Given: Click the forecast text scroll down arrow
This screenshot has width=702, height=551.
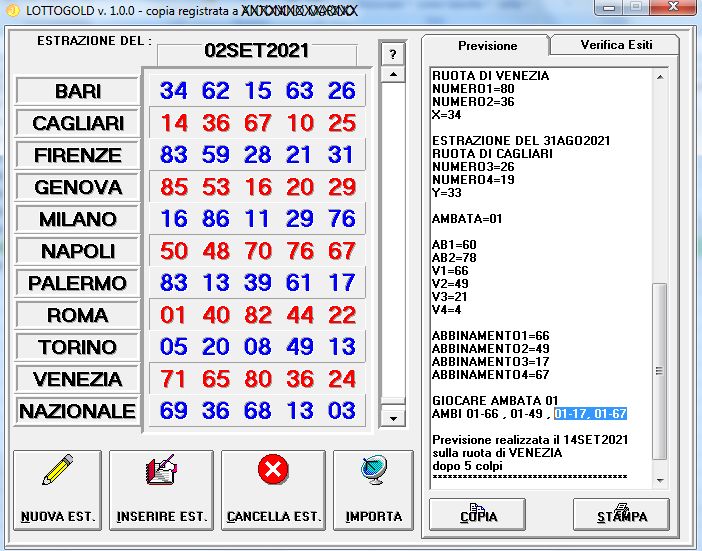Looking at the screenshot, I should [x=660, y=481].
